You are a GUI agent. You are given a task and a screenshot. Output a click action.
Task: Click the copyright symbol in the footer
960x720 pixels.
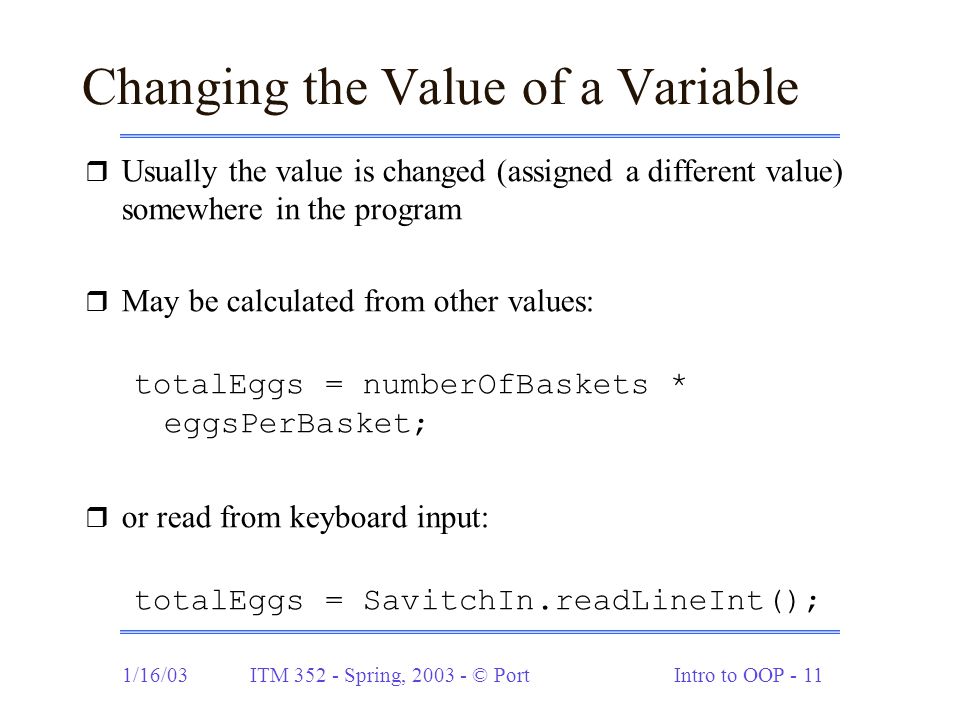coord(480,675)
